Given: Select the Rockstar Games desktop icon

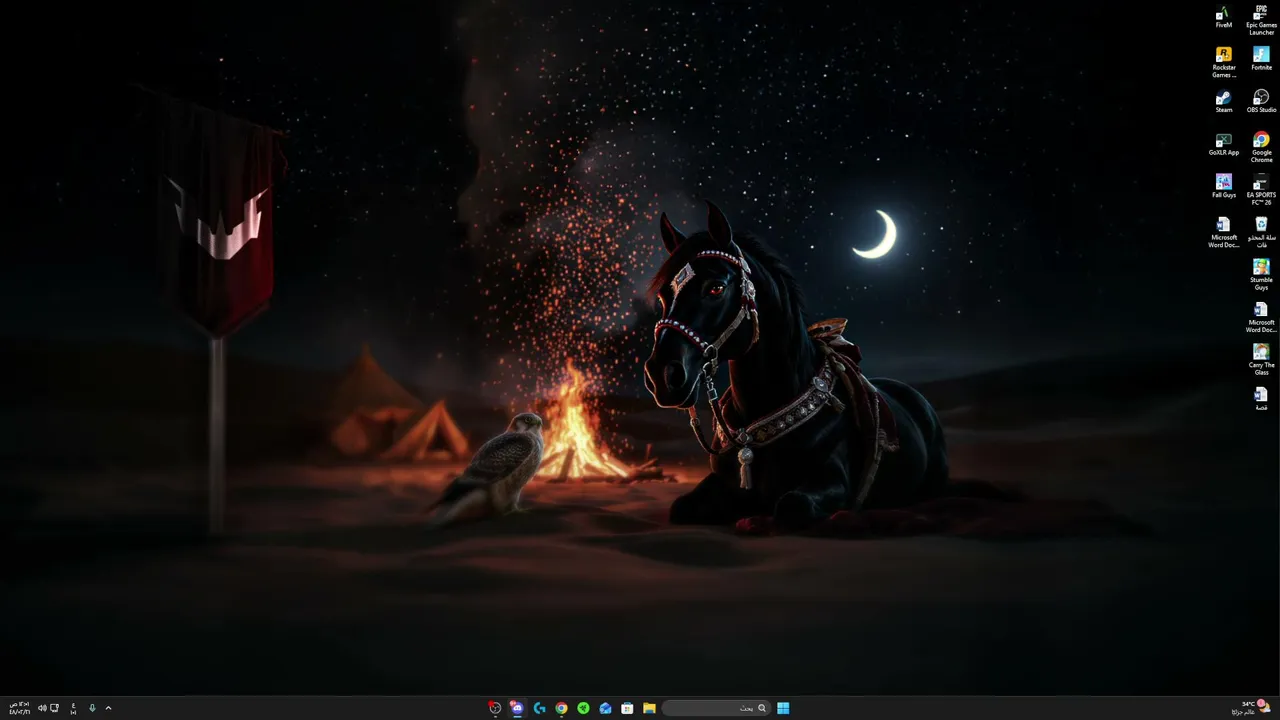Looking at the screenshot, I should point(1223,62).
